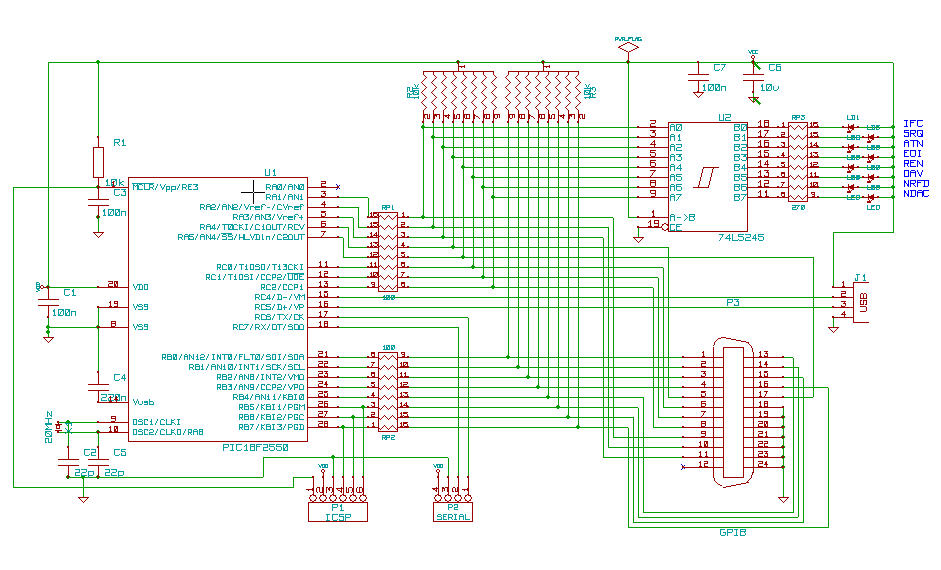Click the USB connector J1
Image resolution: width=941 pixels, height=570 pixels.
pyautogui.click(x=859, y=302)
